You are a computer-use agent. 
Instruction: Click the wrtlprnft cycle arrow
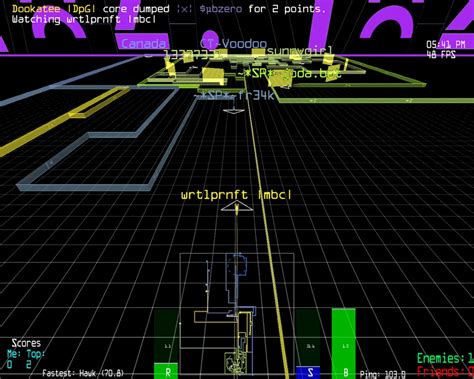tap(237, 207)
